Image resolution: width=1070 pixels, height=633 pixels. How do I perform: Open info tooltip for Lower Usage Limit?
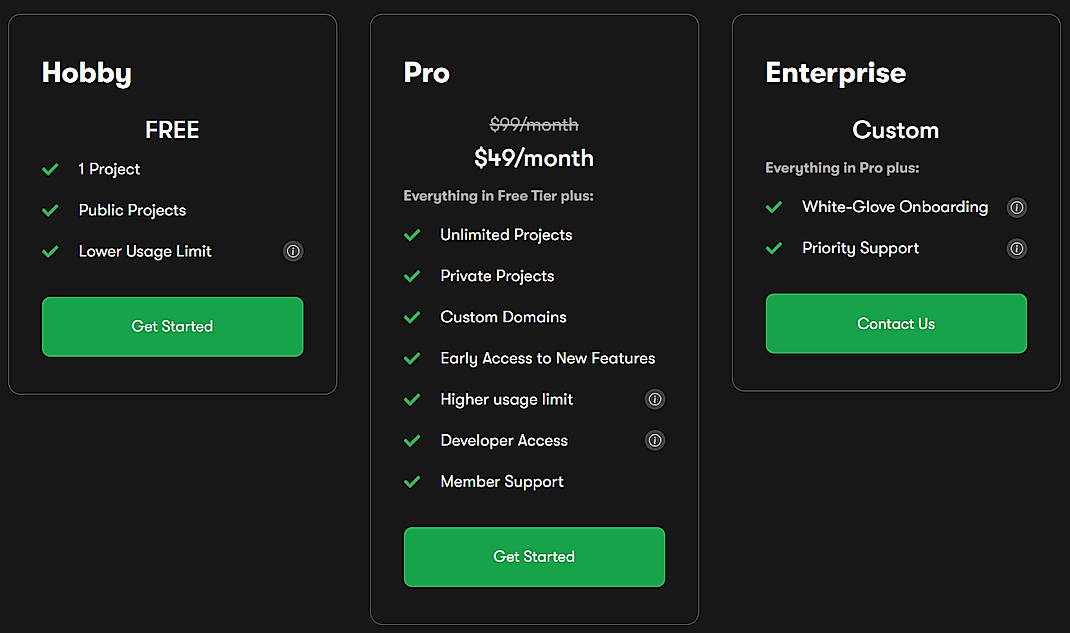click(x=293, y=251)
